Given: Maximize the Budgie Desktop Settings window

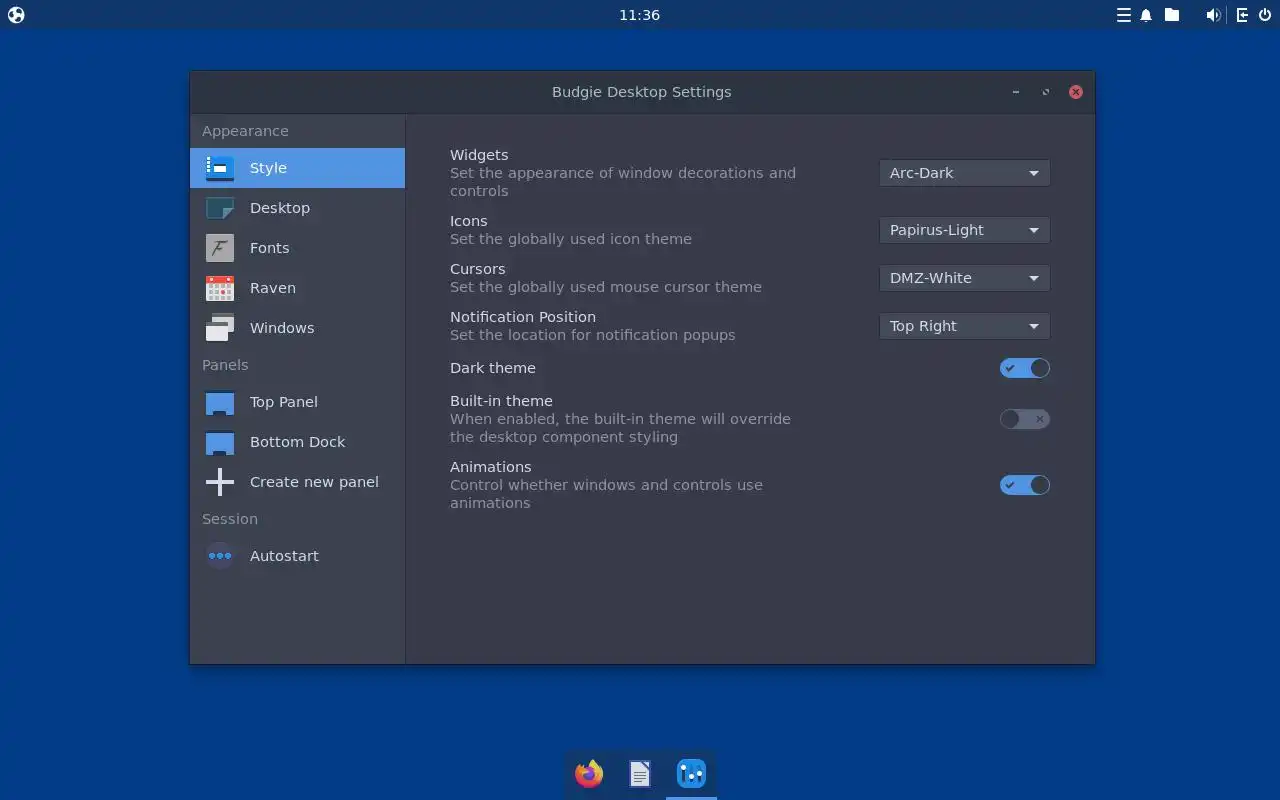Looking at the screenshot, I should (1046, 92).
